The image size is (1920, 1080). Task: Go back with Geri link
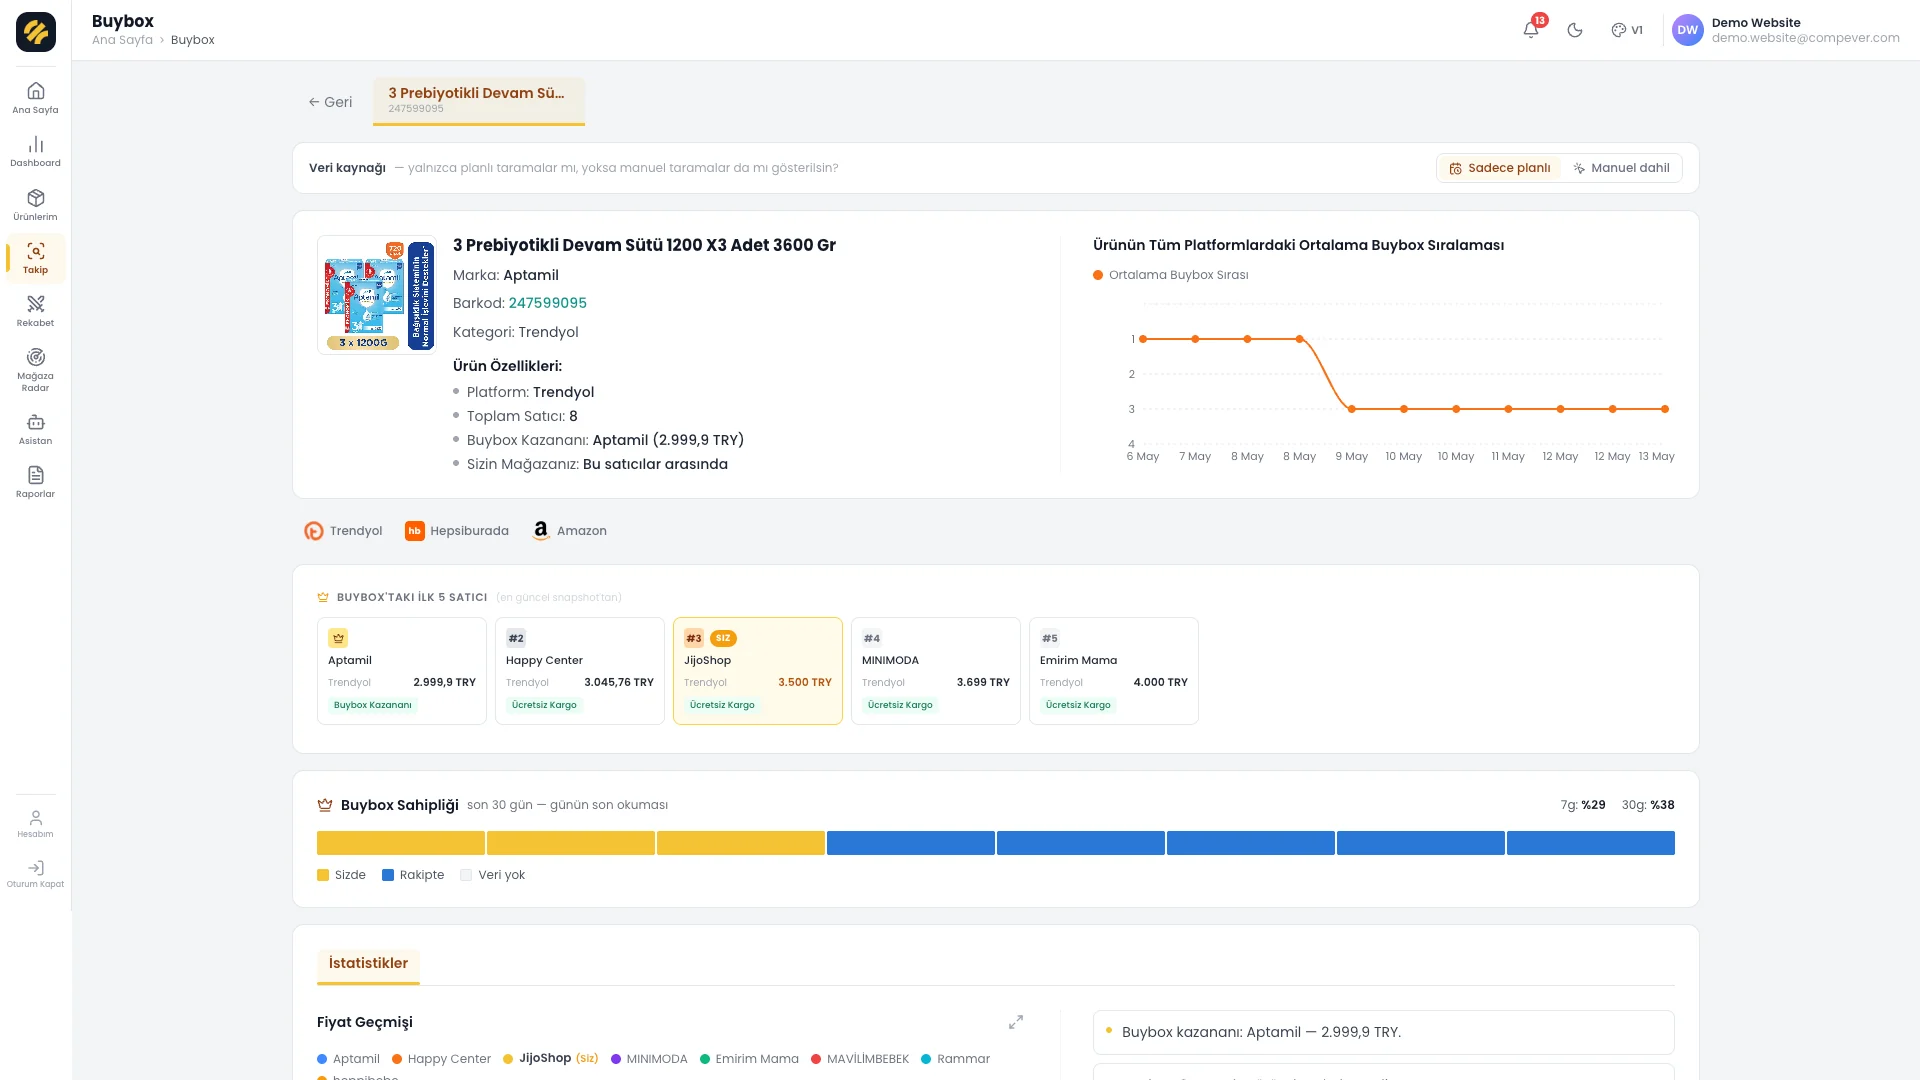(330, 102)
